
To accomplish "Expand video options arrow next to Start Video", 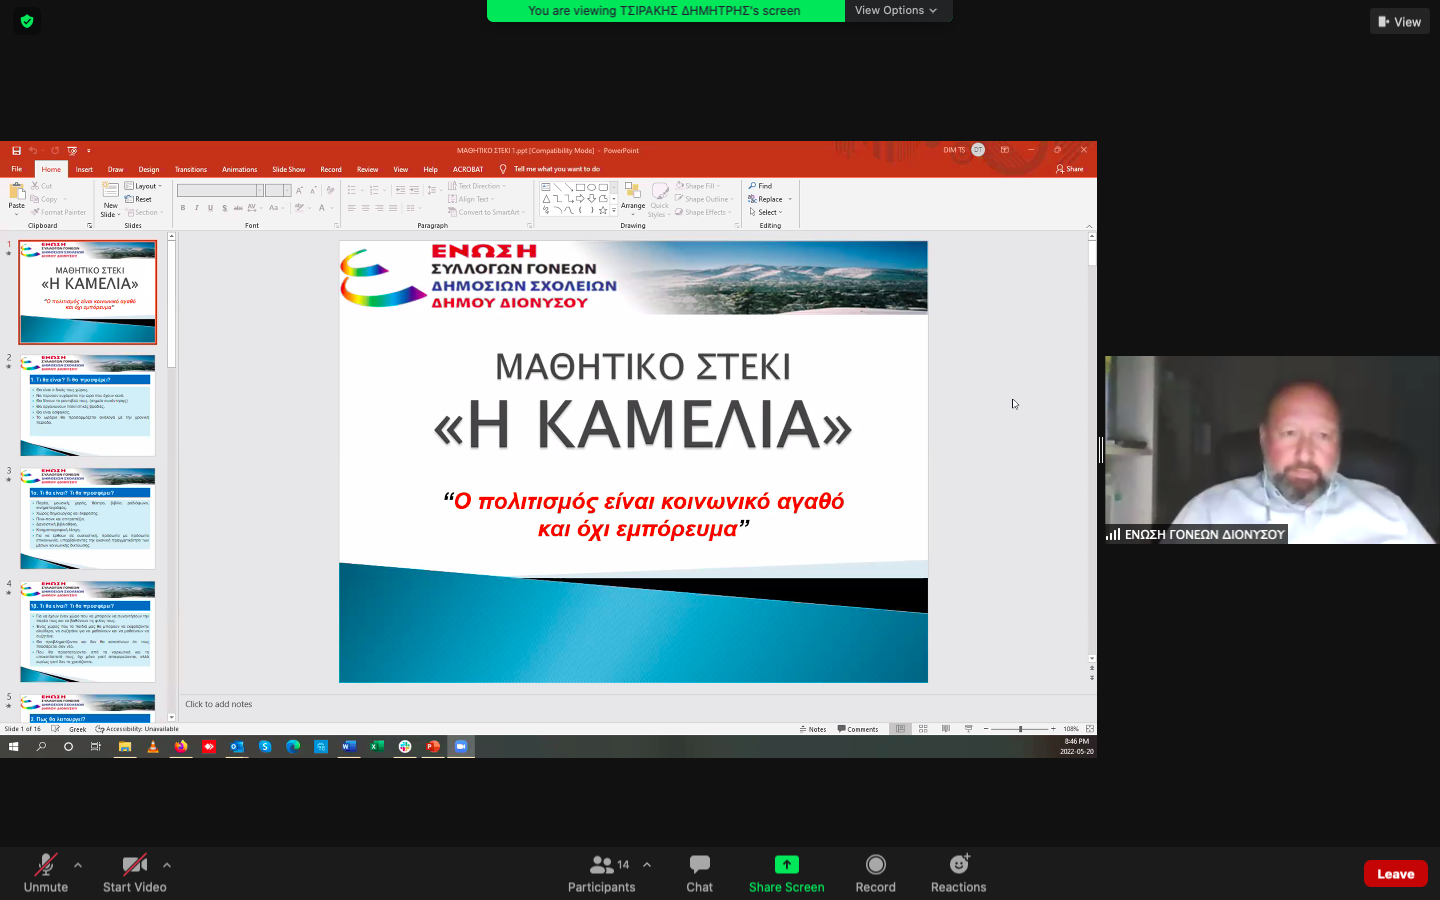I will point(167,865).
